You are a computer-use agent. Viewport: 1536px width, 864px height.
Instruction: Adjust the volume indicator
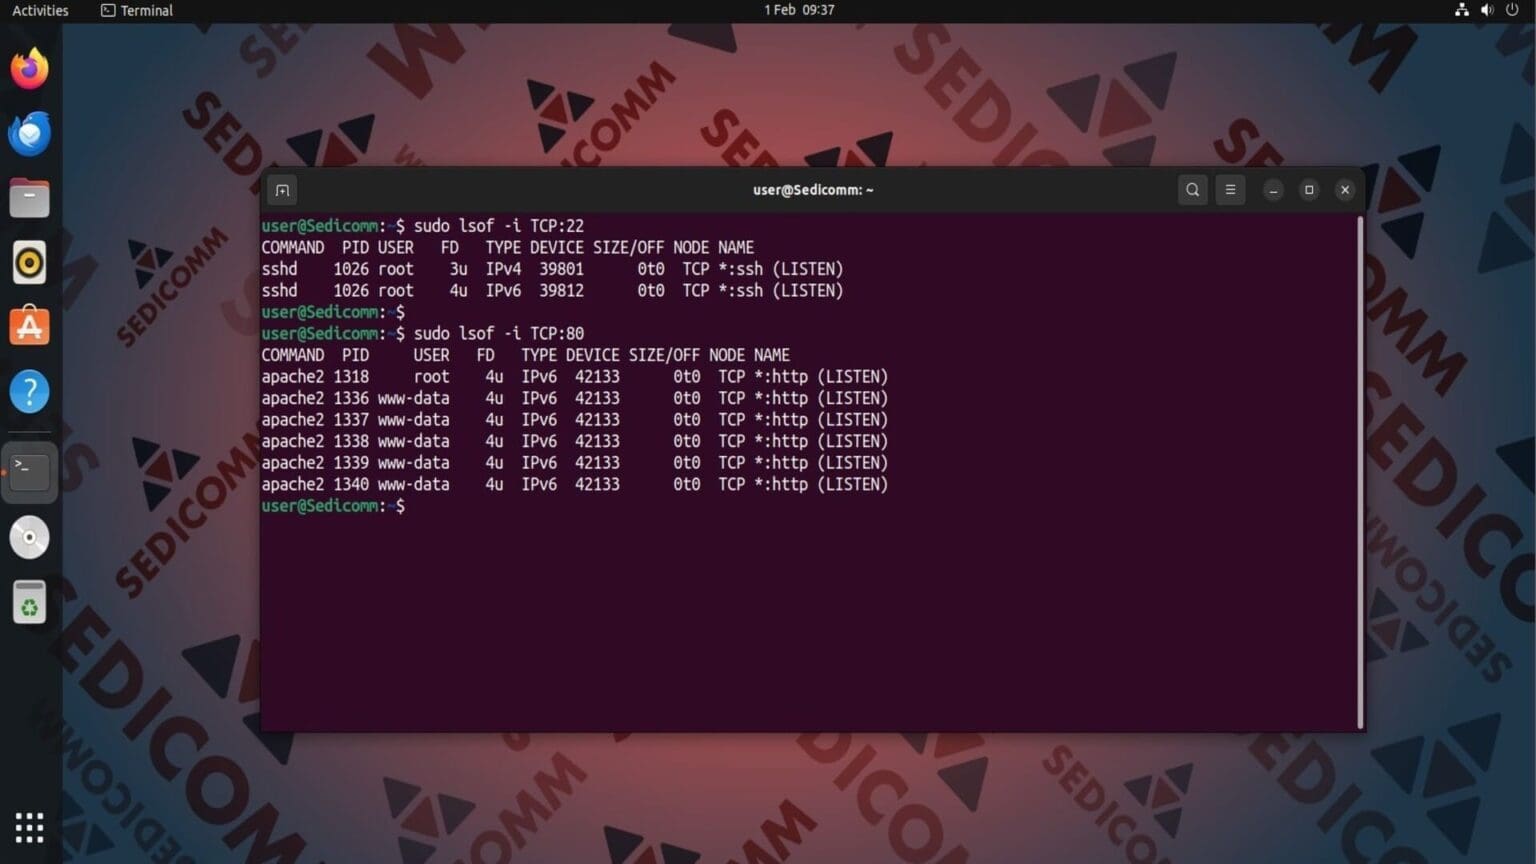click(1485, 10)
